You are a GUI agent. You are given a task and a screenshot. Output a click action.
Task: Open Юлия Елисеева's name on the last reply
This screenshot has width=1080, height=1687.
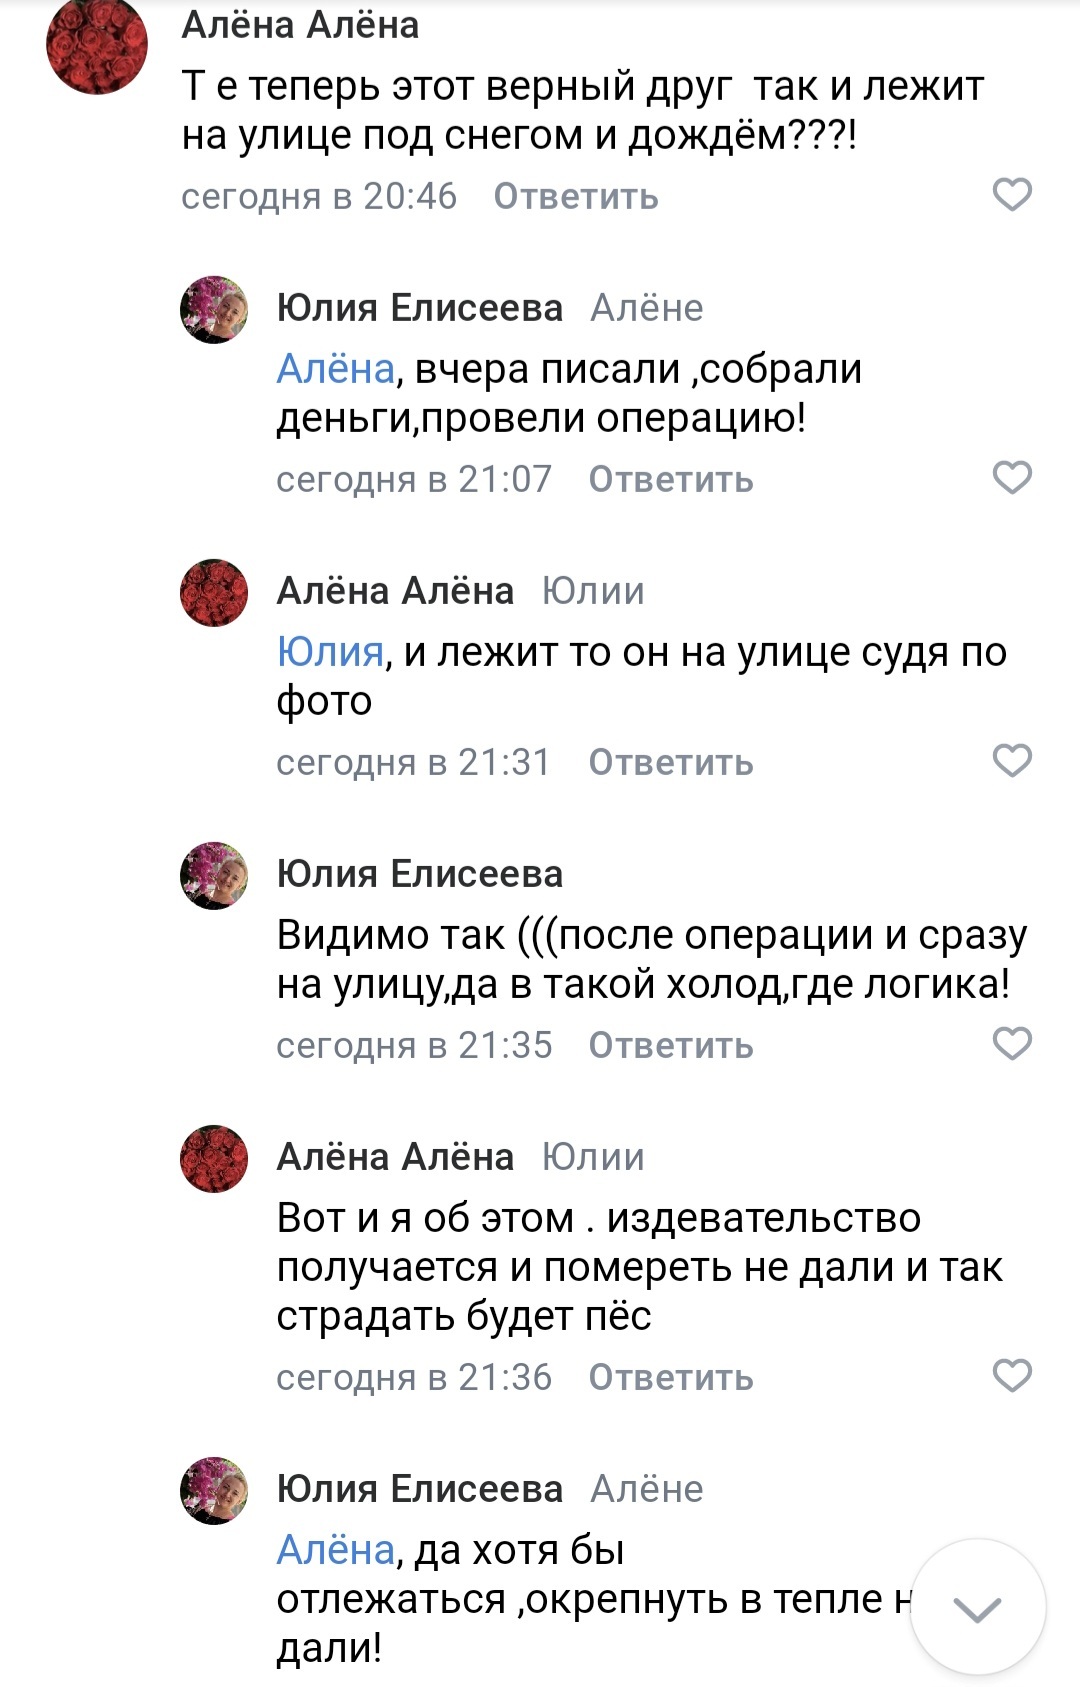(420, 1489)
